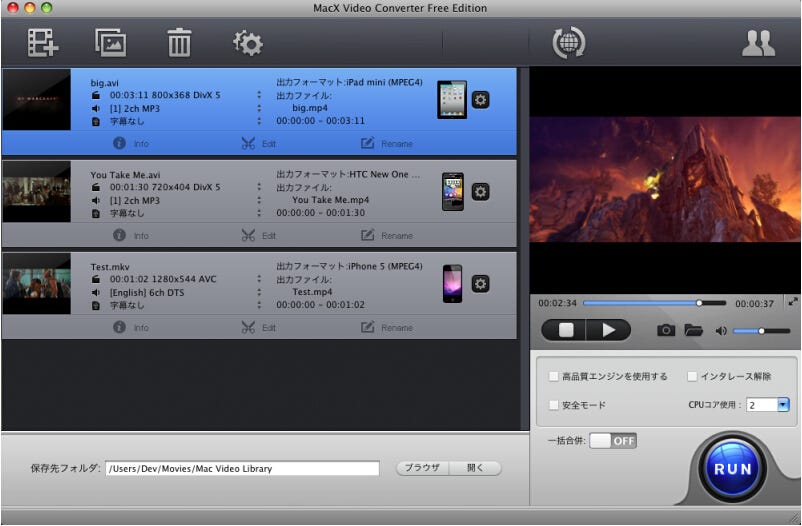
Task: Open the photo slideshow toolbar icon
Action: [110, 42]
